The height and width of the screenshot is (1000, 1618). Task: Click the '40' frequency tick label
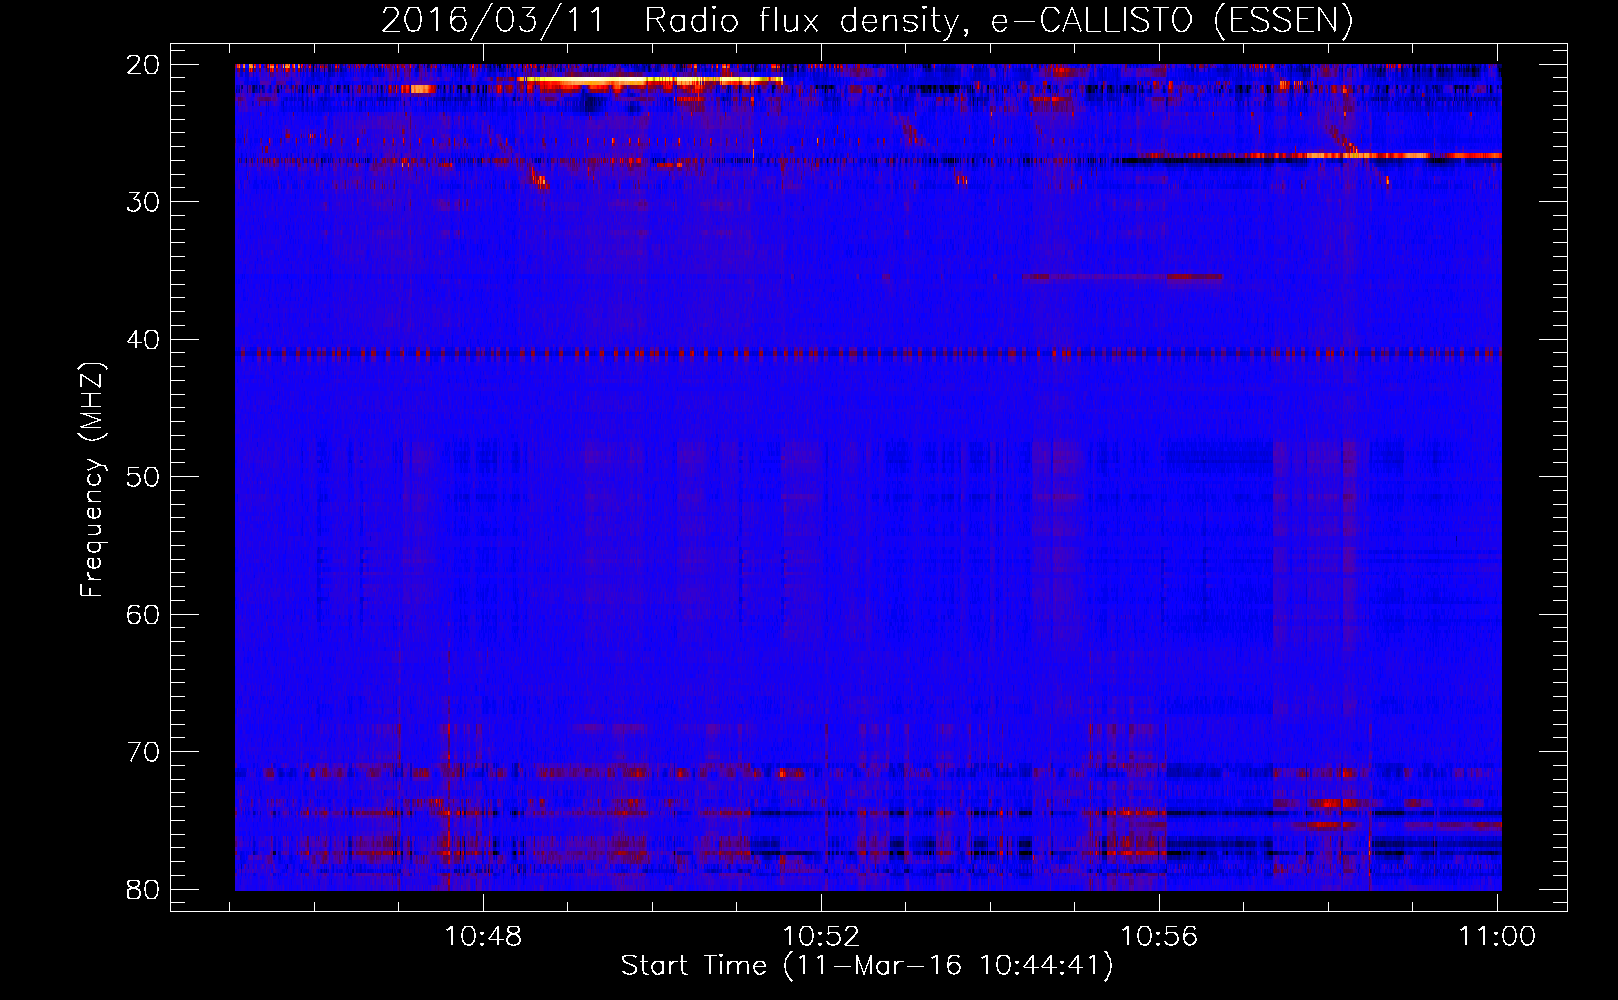[x=144, y=340]
